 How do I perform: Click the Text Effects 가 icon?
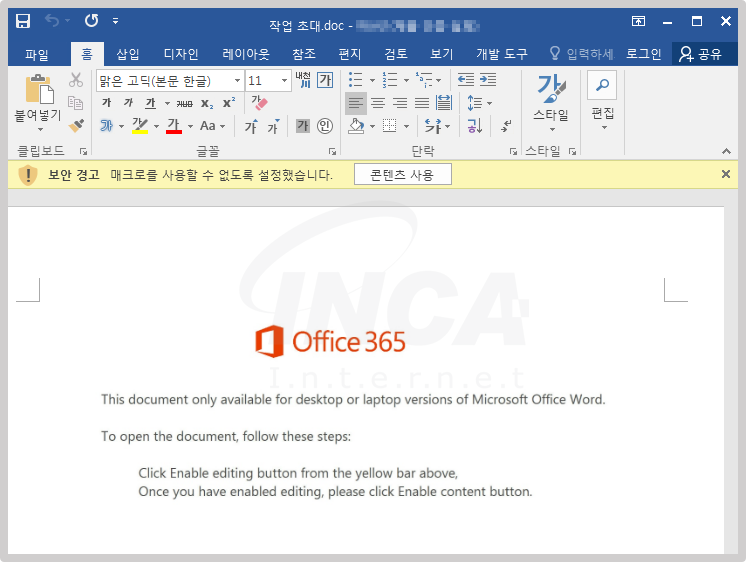107,126
